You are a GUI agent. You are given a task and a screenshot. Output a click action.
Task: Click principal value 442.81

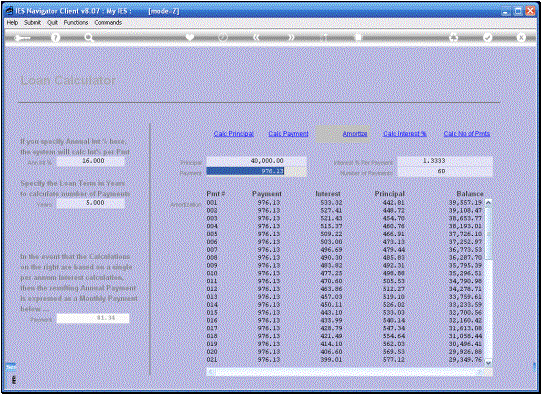(x=393, y=203)
